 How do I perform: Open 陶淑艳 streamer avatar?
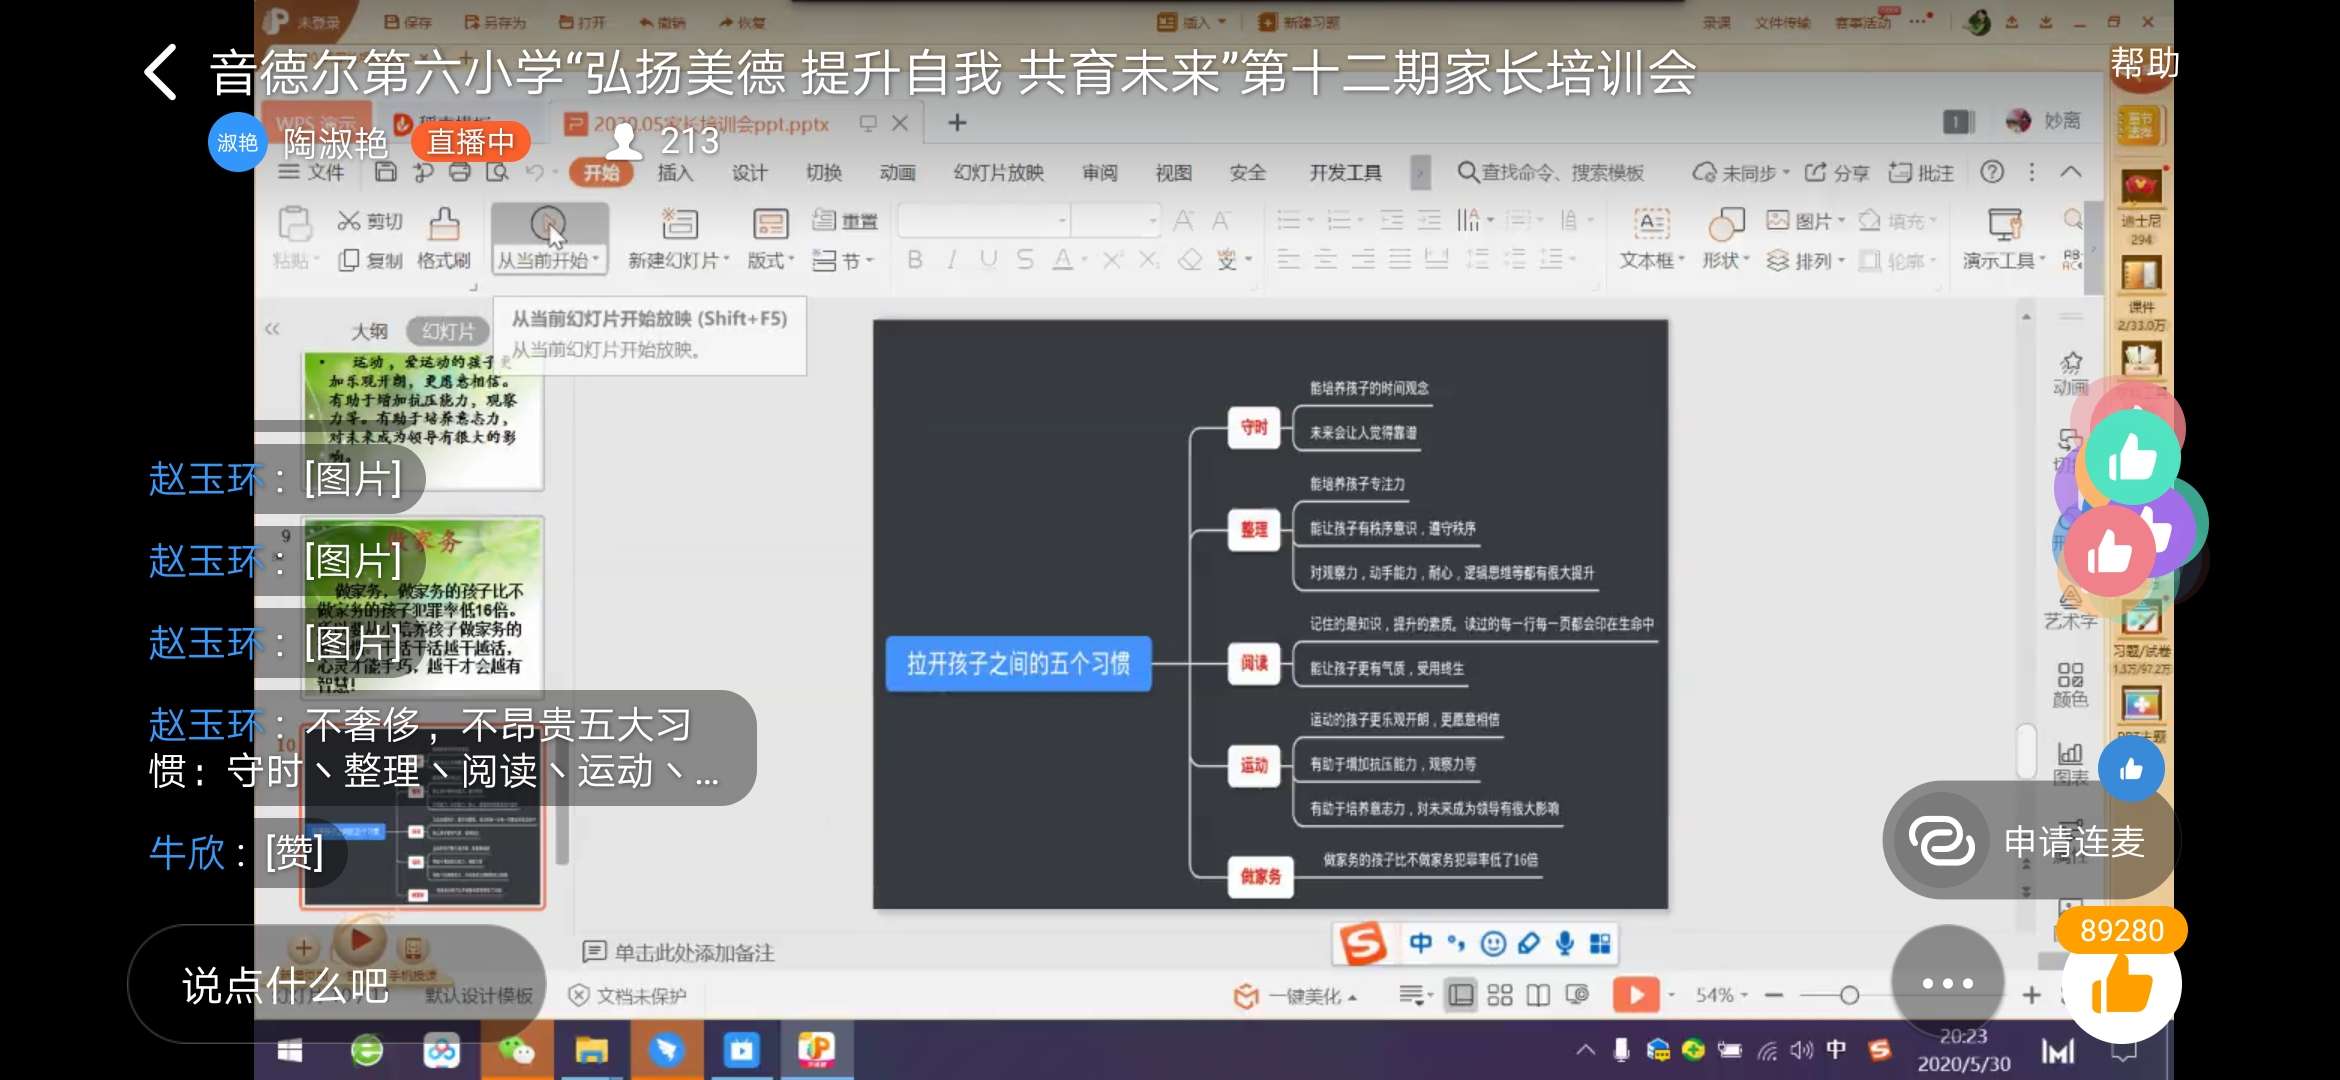click(x=237, y=143)
